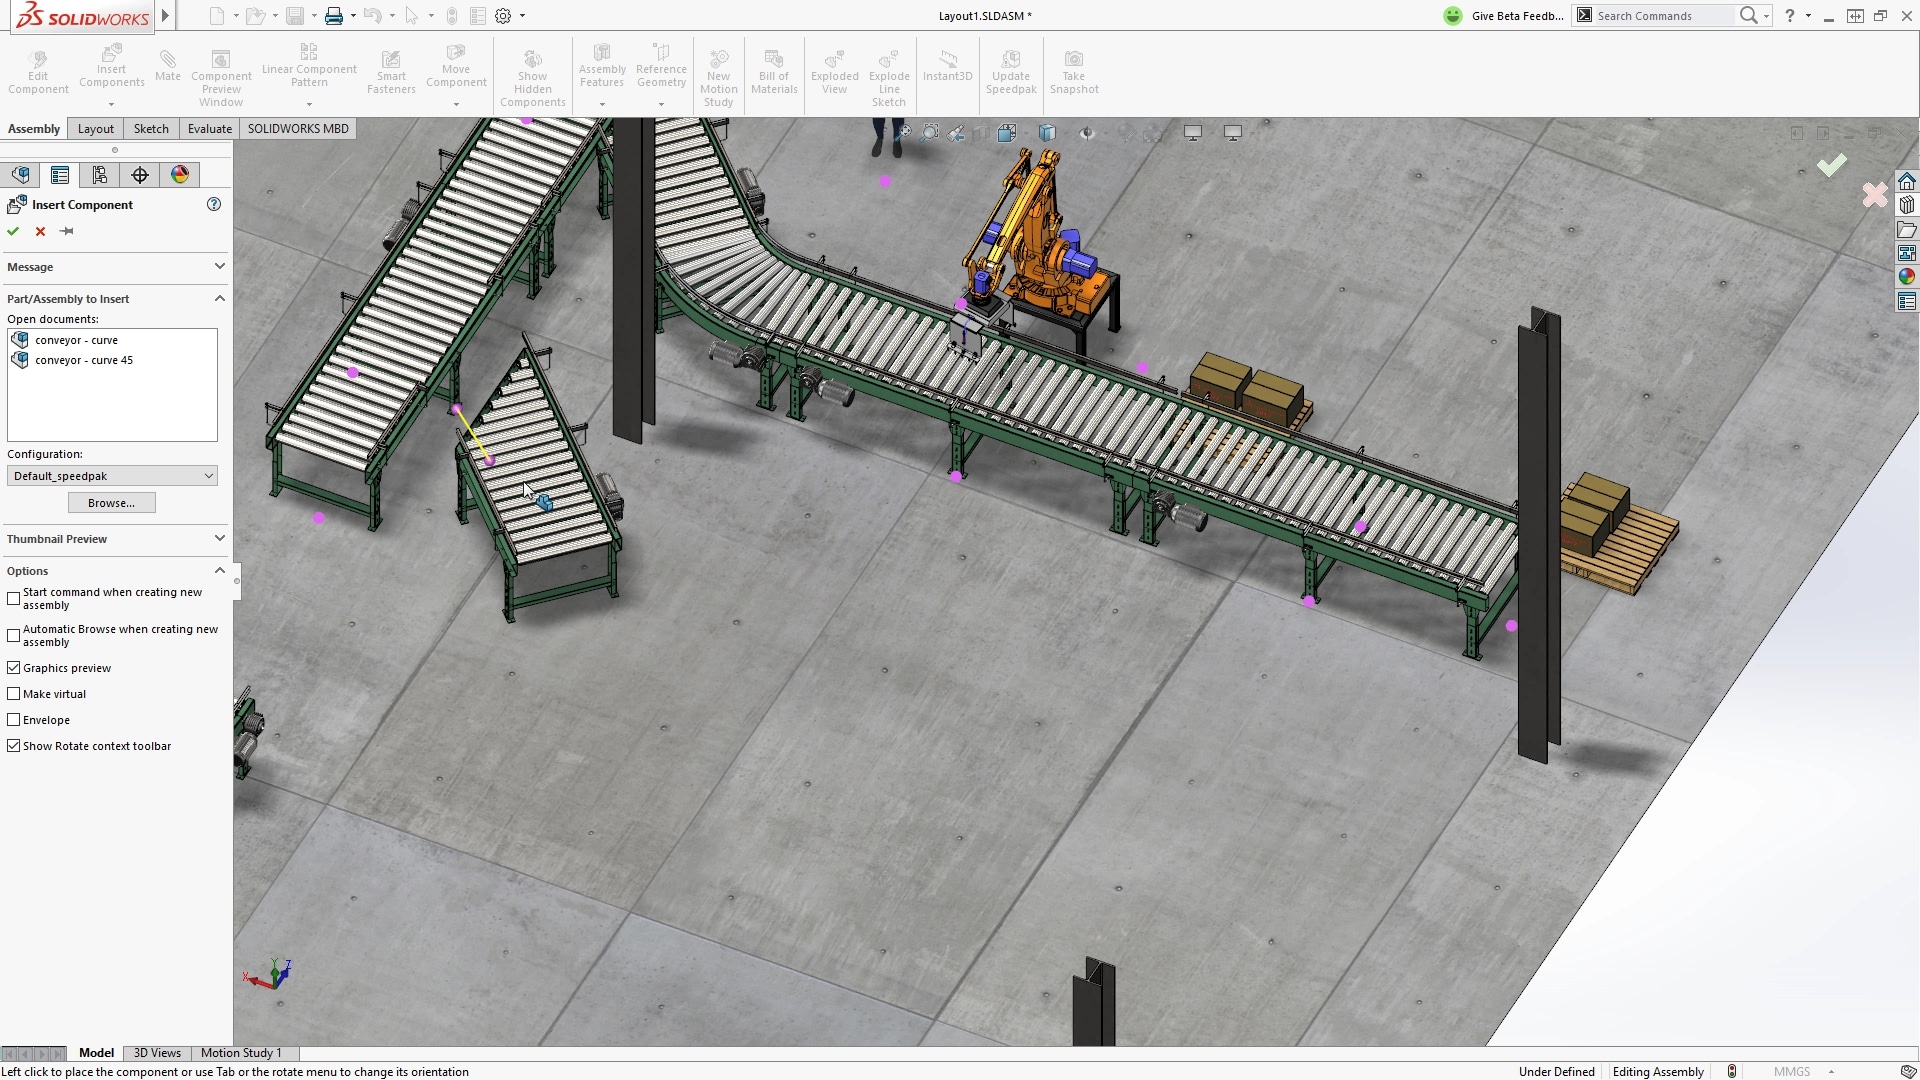Screen dimensions: 1920x1080
Task: Cancel with the viewport red X
Action: [x=1875, y=194]
